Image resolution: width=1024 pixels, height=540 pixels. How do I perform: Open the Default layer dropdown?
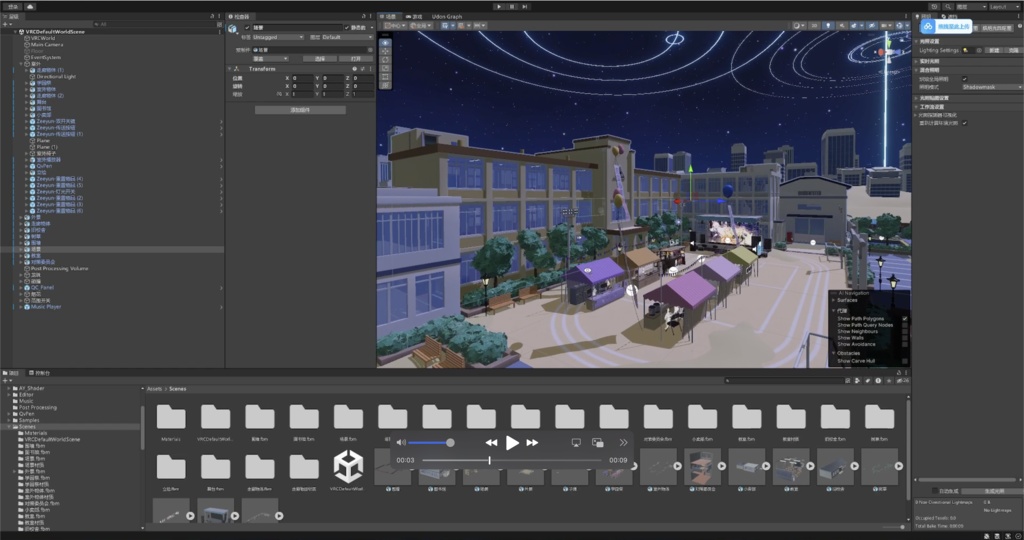pyautogui.click(x=347, y=37)
